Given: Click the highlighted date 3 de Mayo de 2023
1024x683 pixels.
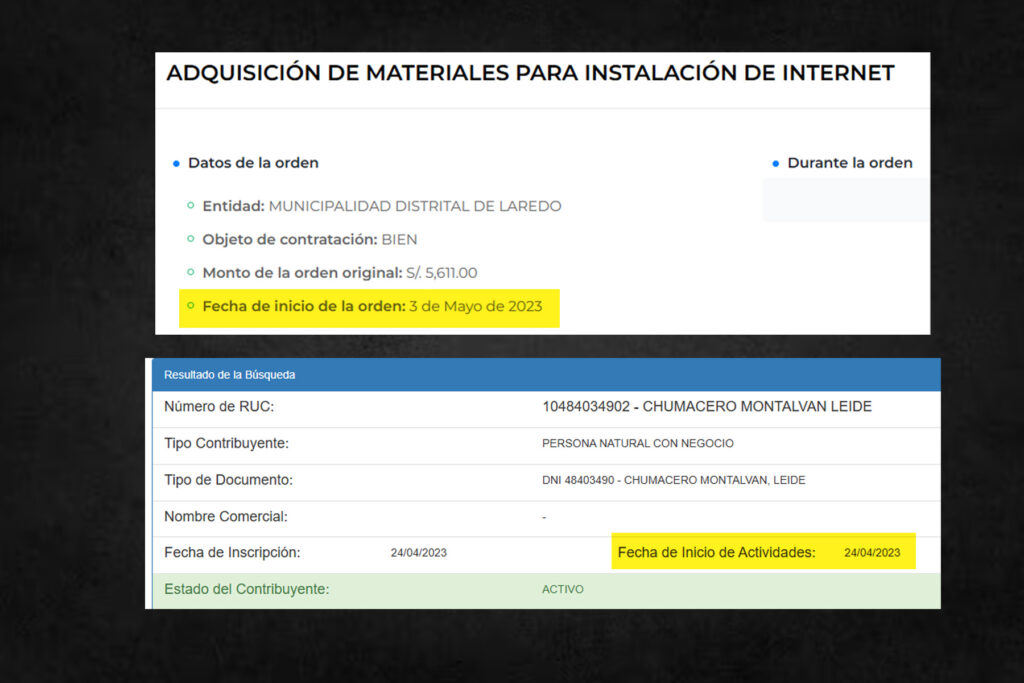Looking at the screenshot, I should 476,306.
